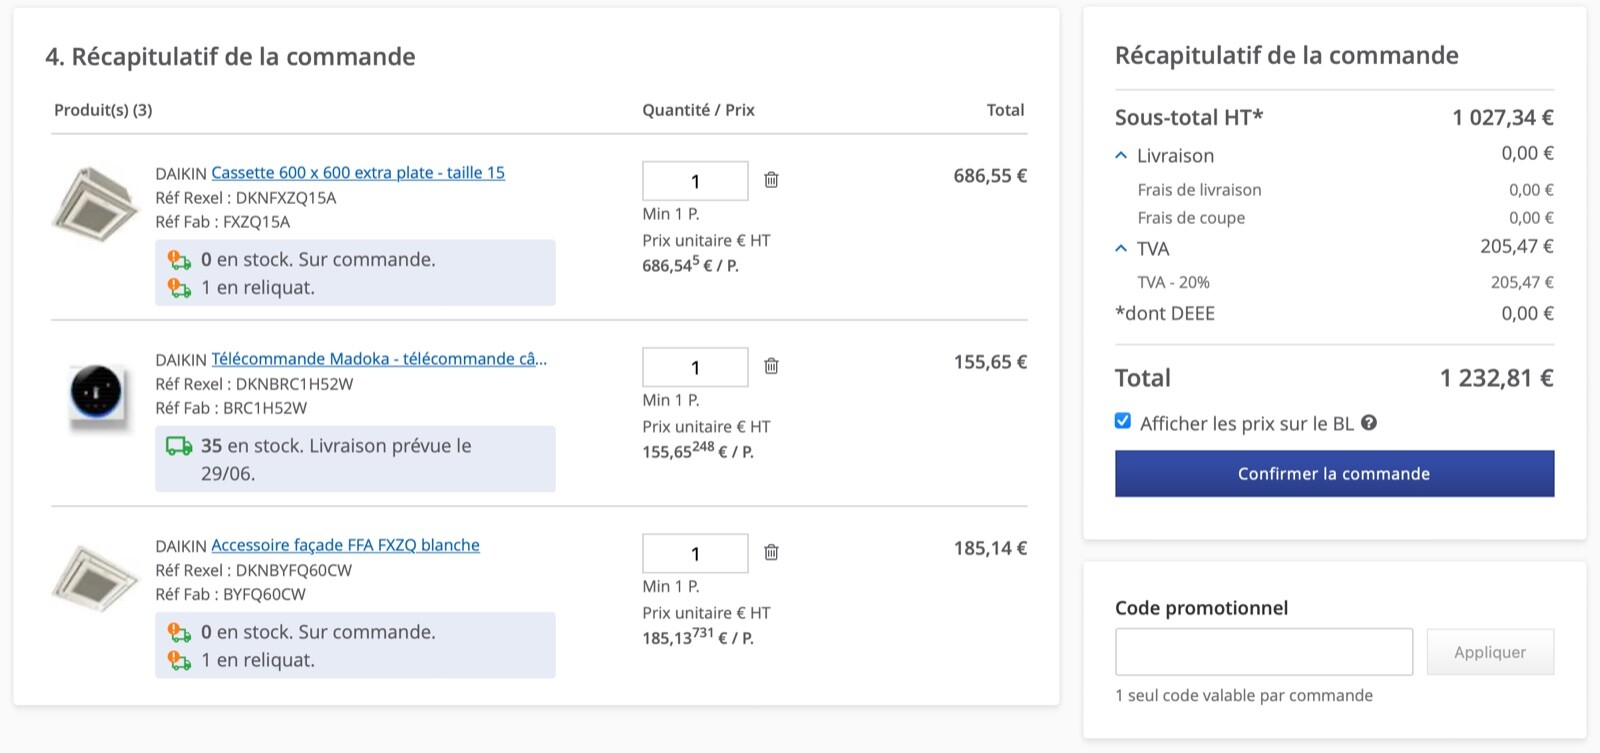Click the 'Frais de livraison' label
1600x753 pixels.
pos(1199,190)
